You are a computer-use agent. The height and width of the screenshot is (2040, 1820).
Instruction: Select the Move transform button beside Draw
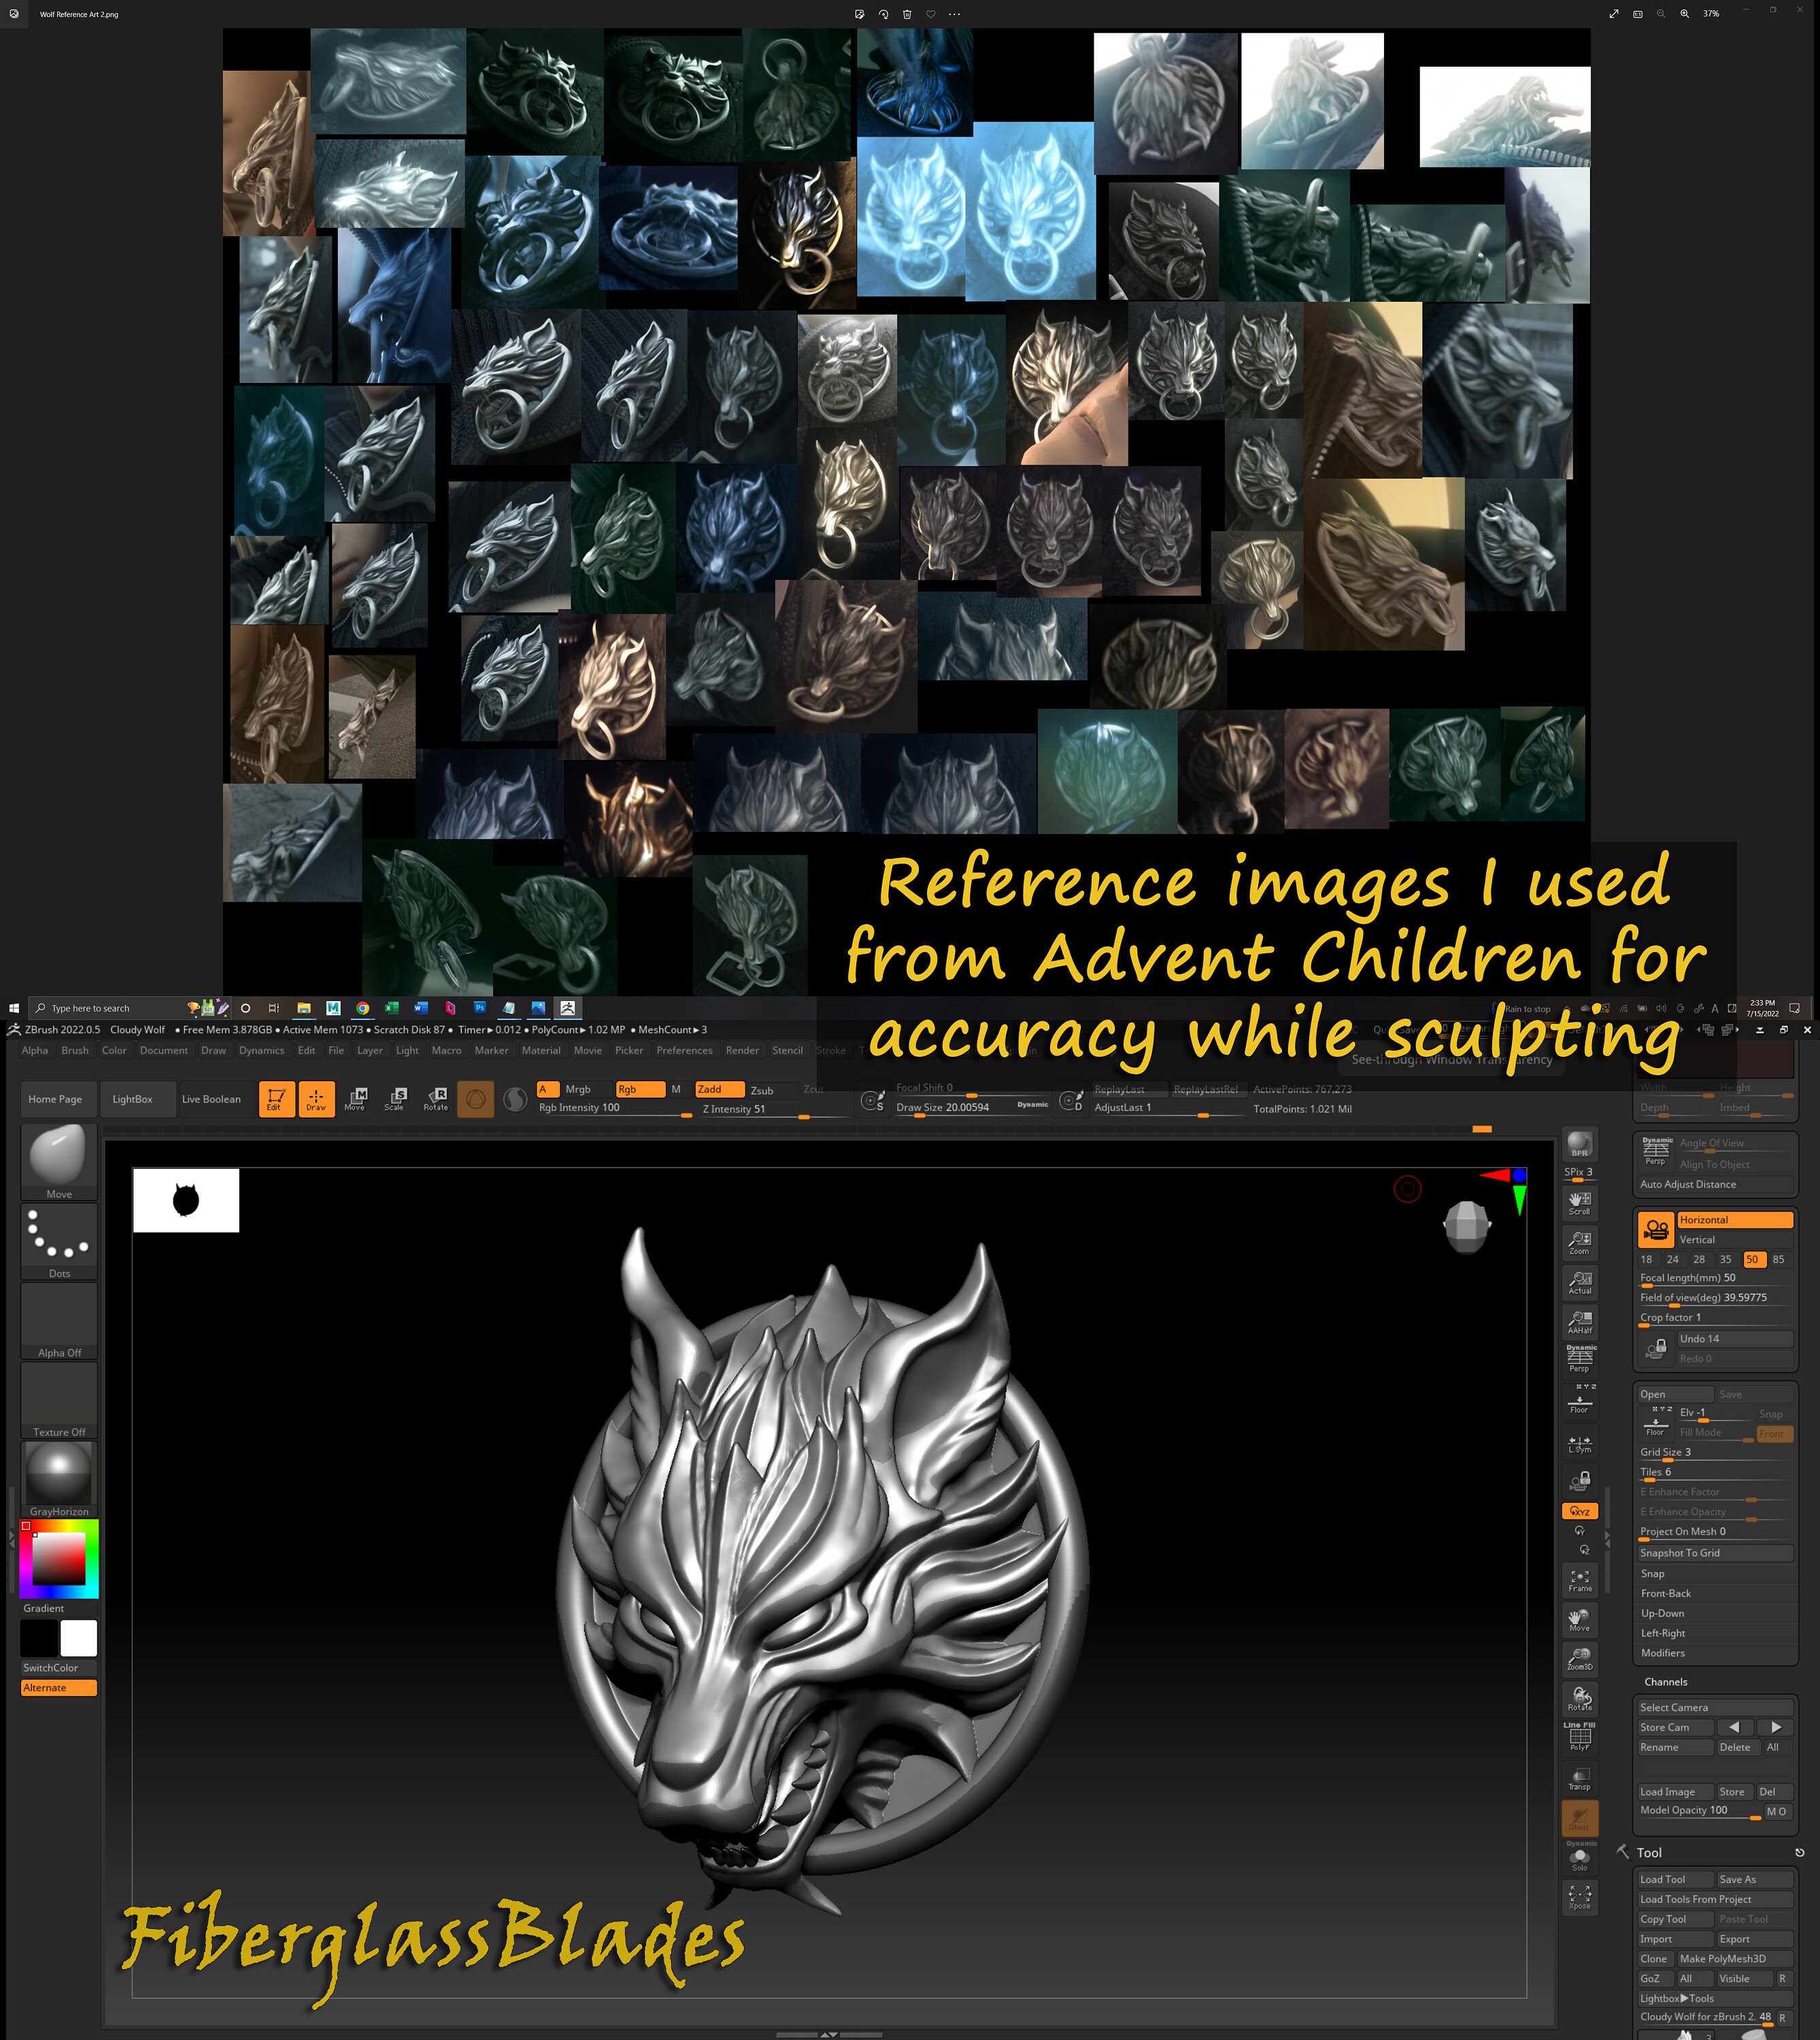[355, 1099]
